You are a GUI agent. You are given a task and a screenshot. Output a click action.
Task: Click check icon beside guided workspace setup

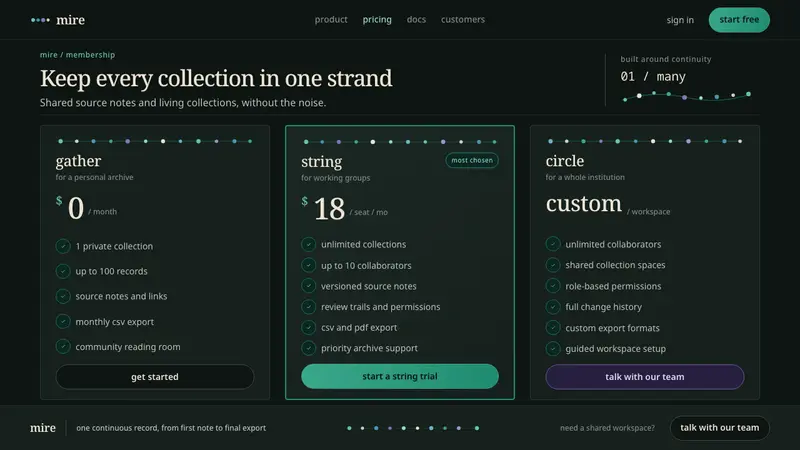553,348
